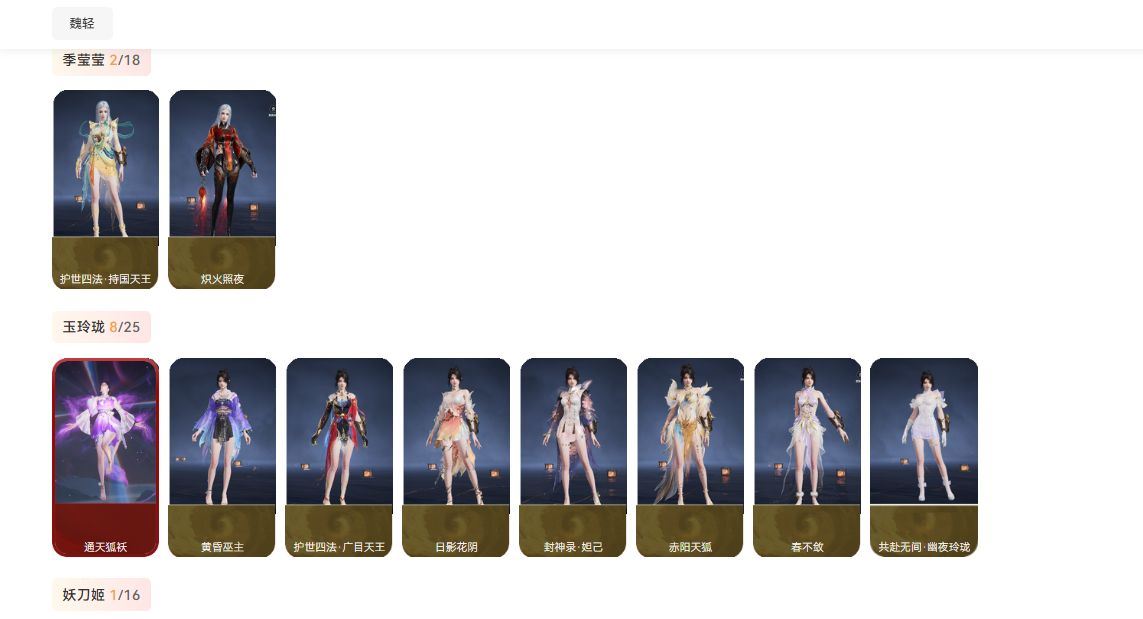Click the 日影花阴 name caption
The image size is (1143, 619).
pyautogui.click(x=456, y=547)
